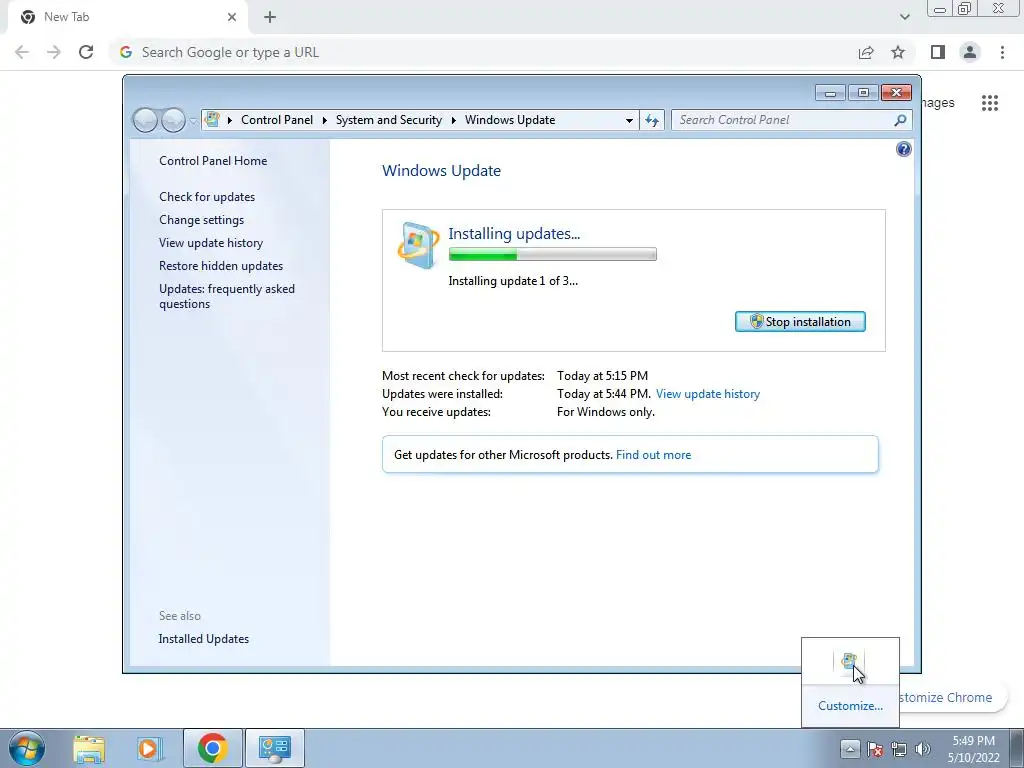
Task: Select System and Security breadcrumb
Action: point(389,120)
